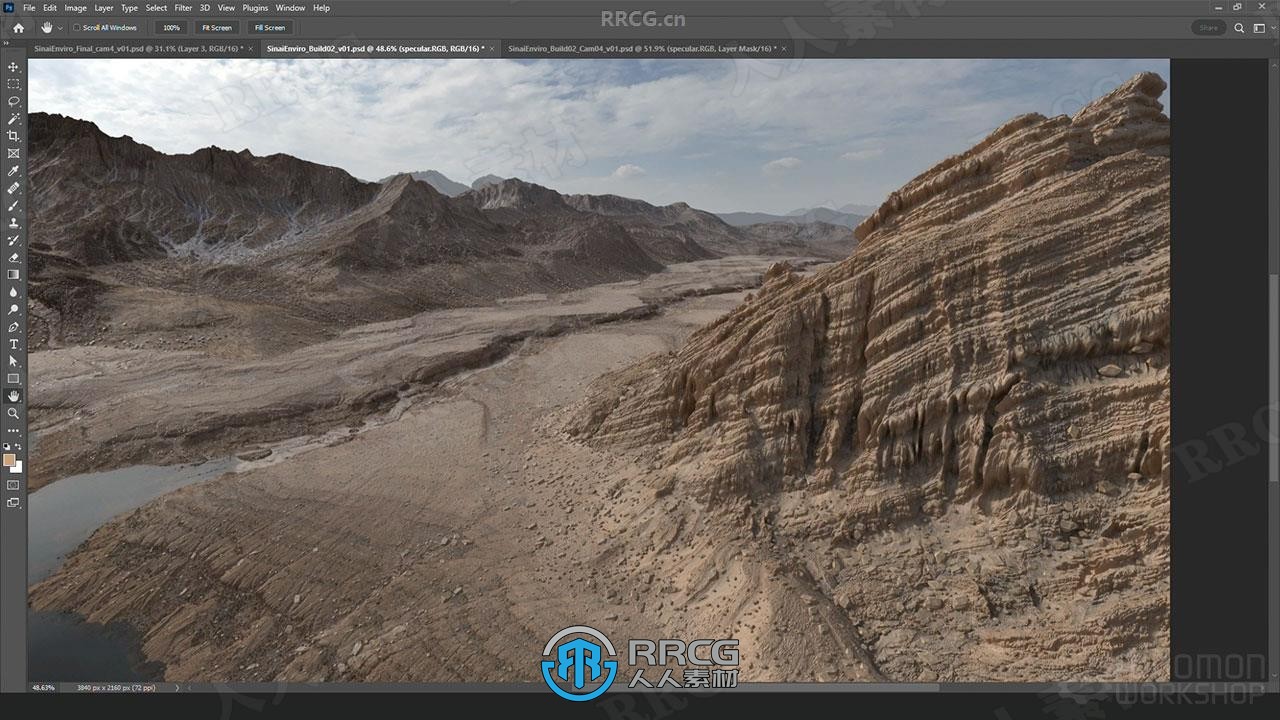Select the Gradient tool
The width and height of the screenshot is (1280, 720).
point(13,274)
